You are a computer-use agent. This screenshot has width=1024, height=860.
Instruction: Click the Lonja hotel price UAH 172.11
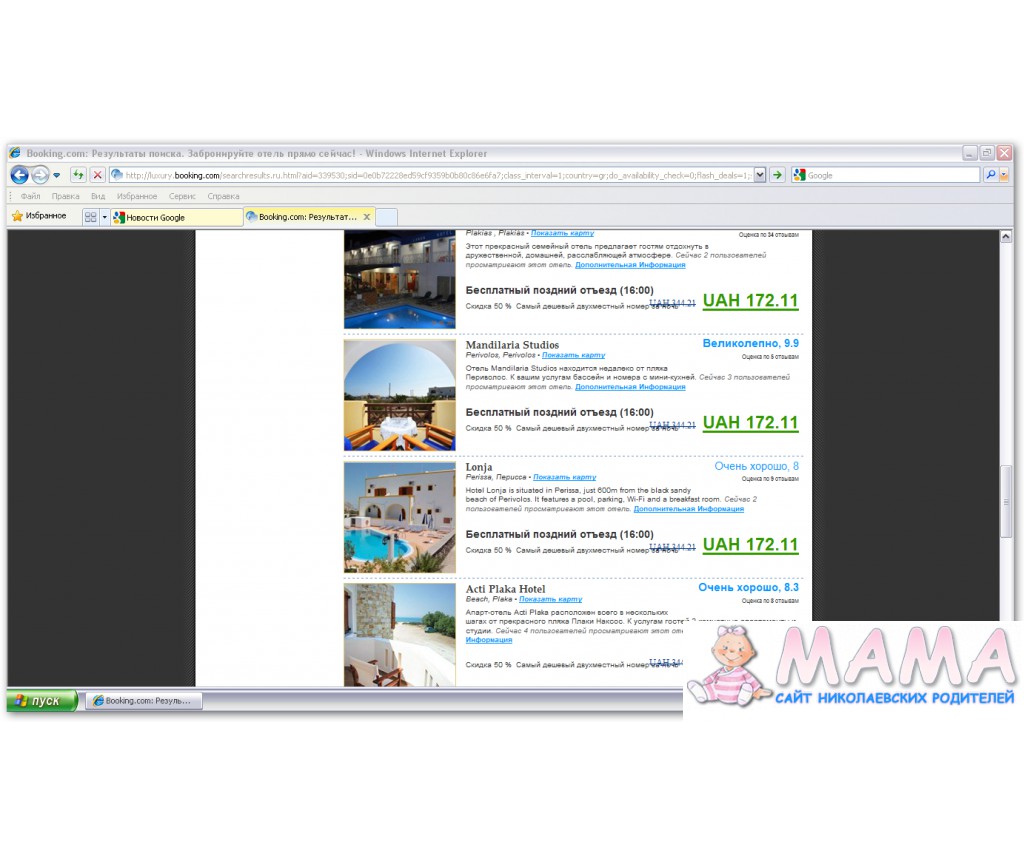[x=750, y=545]
